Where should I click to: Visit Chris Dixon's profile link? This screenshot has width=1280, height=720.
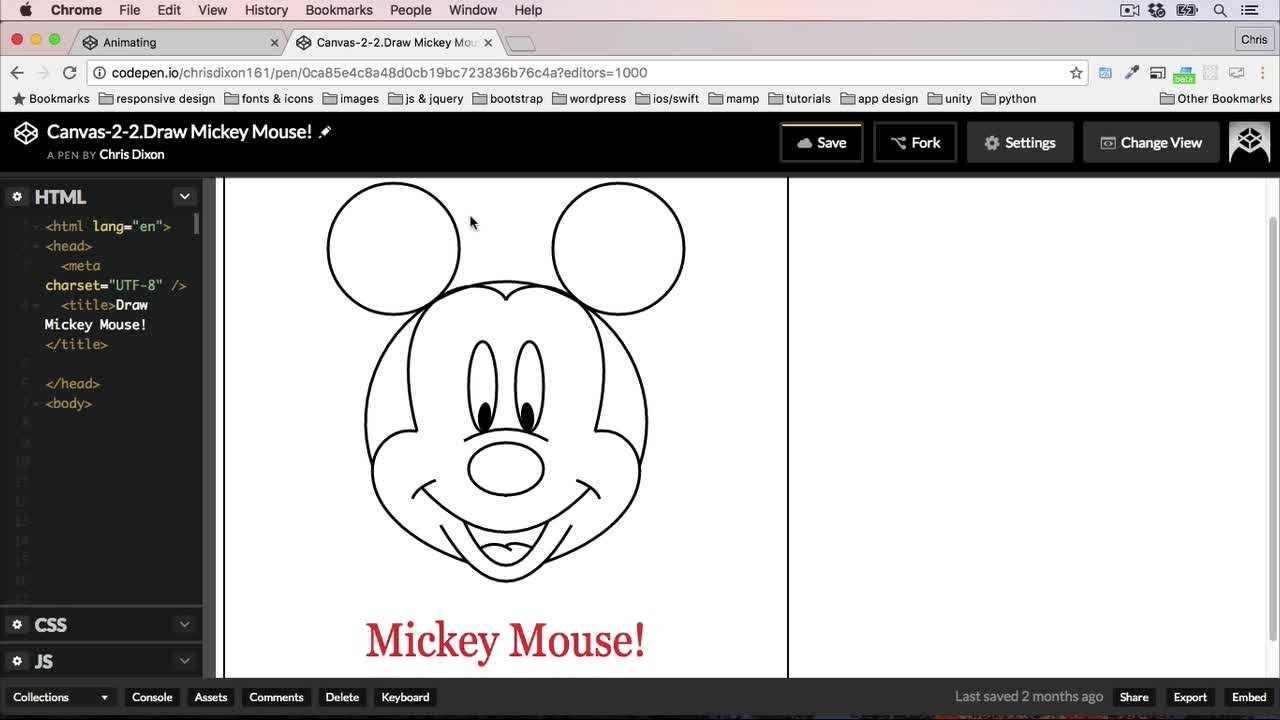(x=132, y=155)
